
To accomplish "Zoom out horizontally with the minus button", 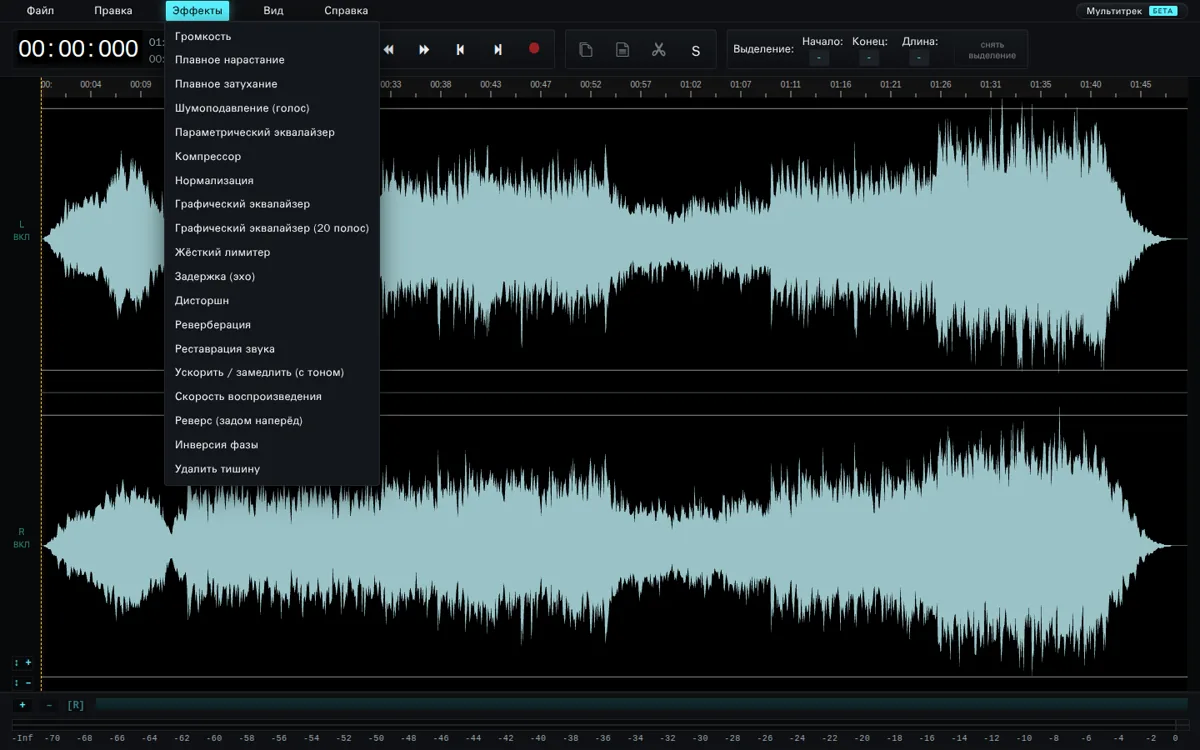I will (49, 705).
